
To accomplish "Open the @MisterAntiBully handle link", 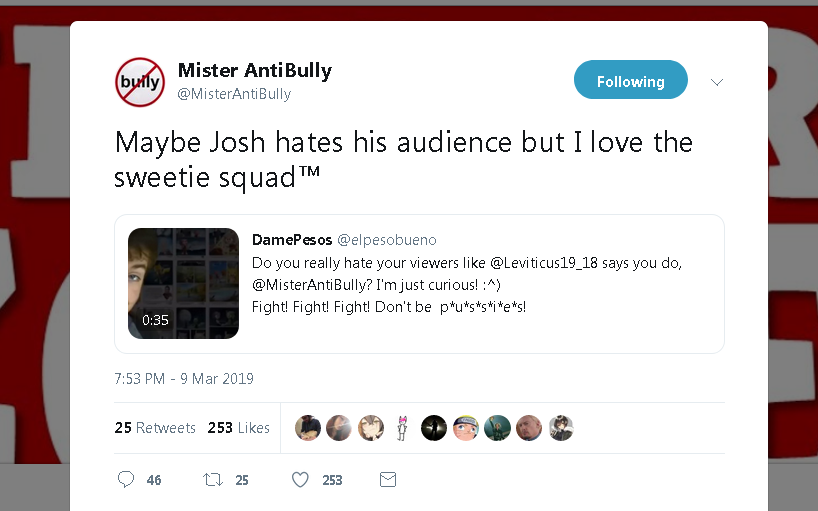I will coord(234,94).
